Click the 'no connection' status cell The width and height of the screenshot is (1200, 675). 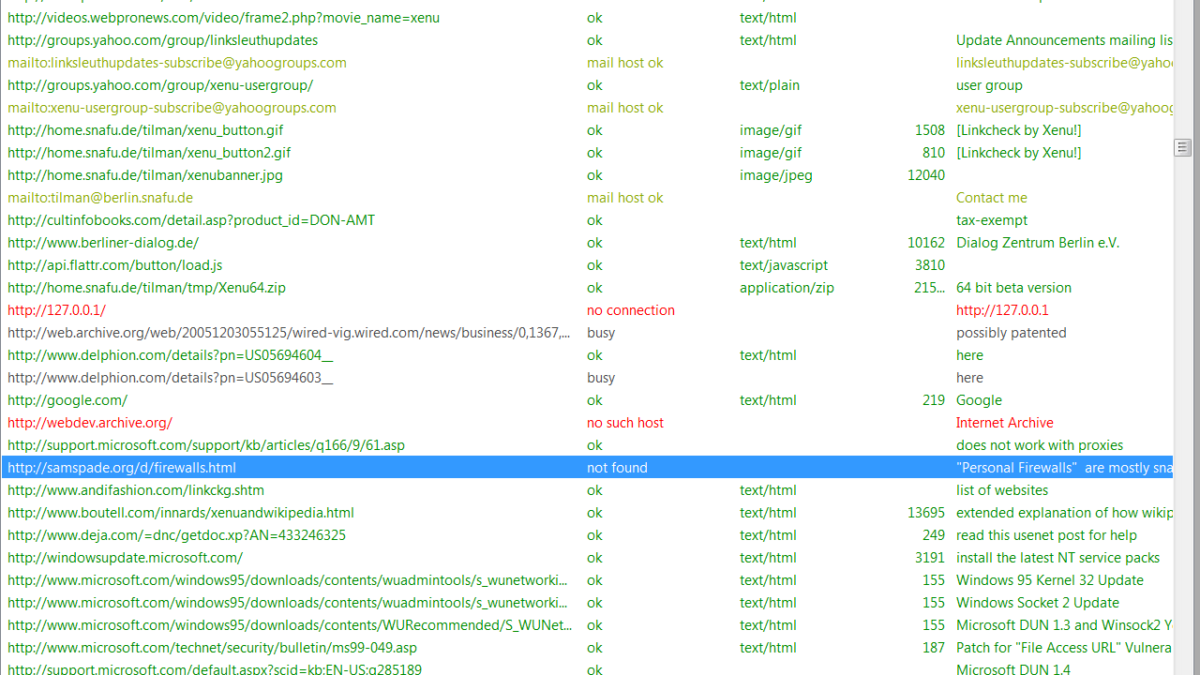tap(631, 310)
